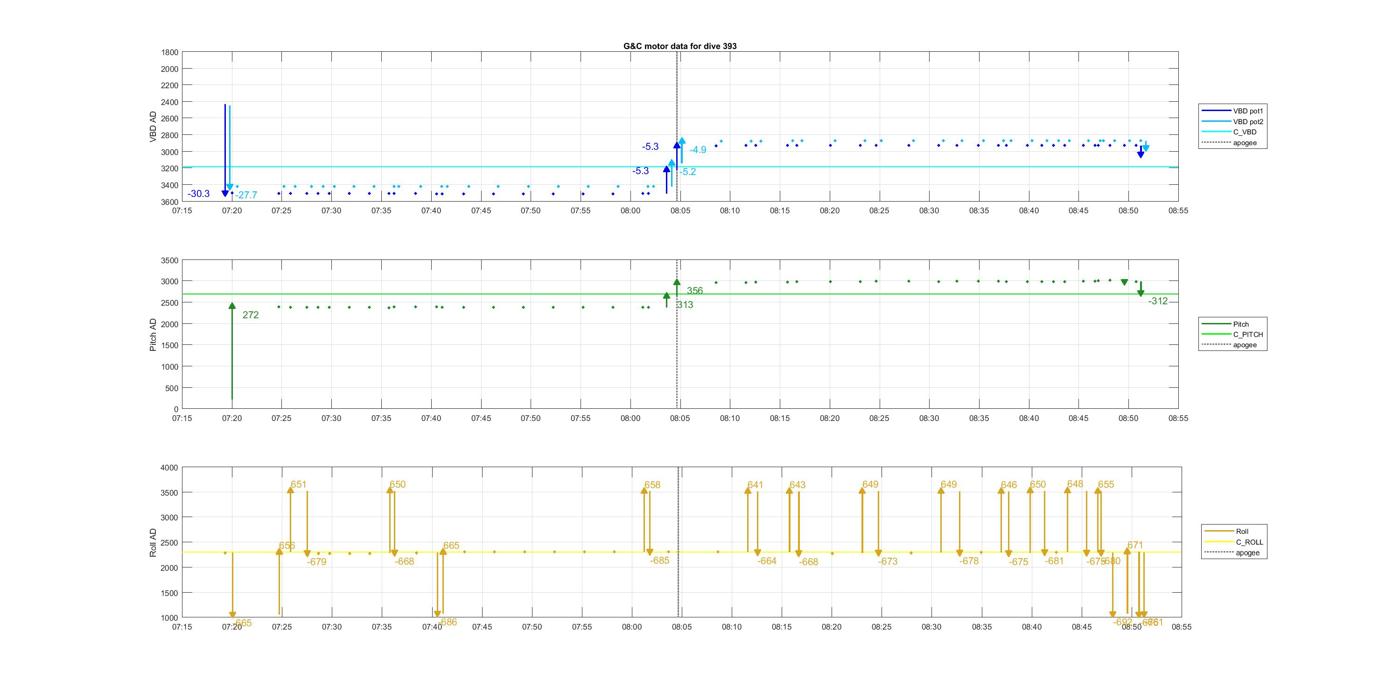The width and height of the screenshot is (1400, 693).
Task: Click the "-681" roll annotation
Action: click(1055, 561)
